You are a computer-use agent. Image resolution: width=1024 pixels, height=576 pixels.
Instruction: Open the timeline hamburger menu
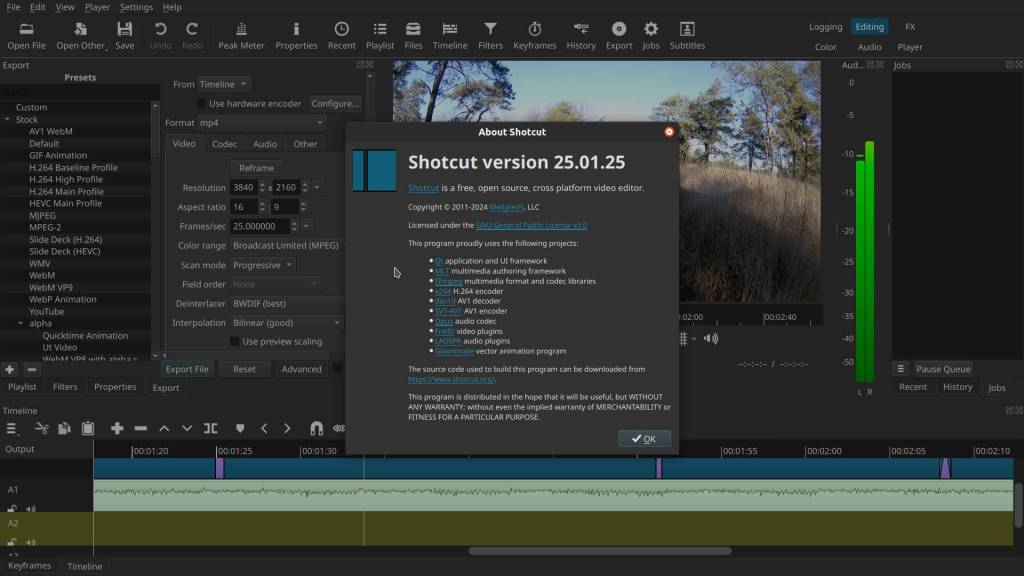point(11,428)
